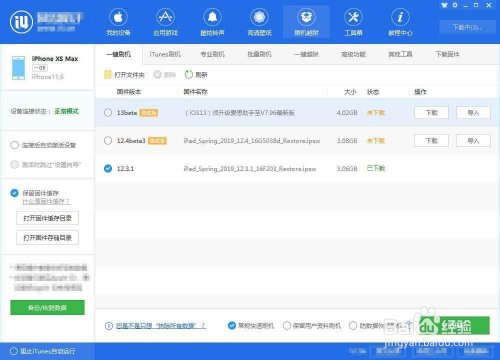This screenshot has width=500, height=360.
Task: Click the 4.02GB size cell
Action: coord(347,113)
